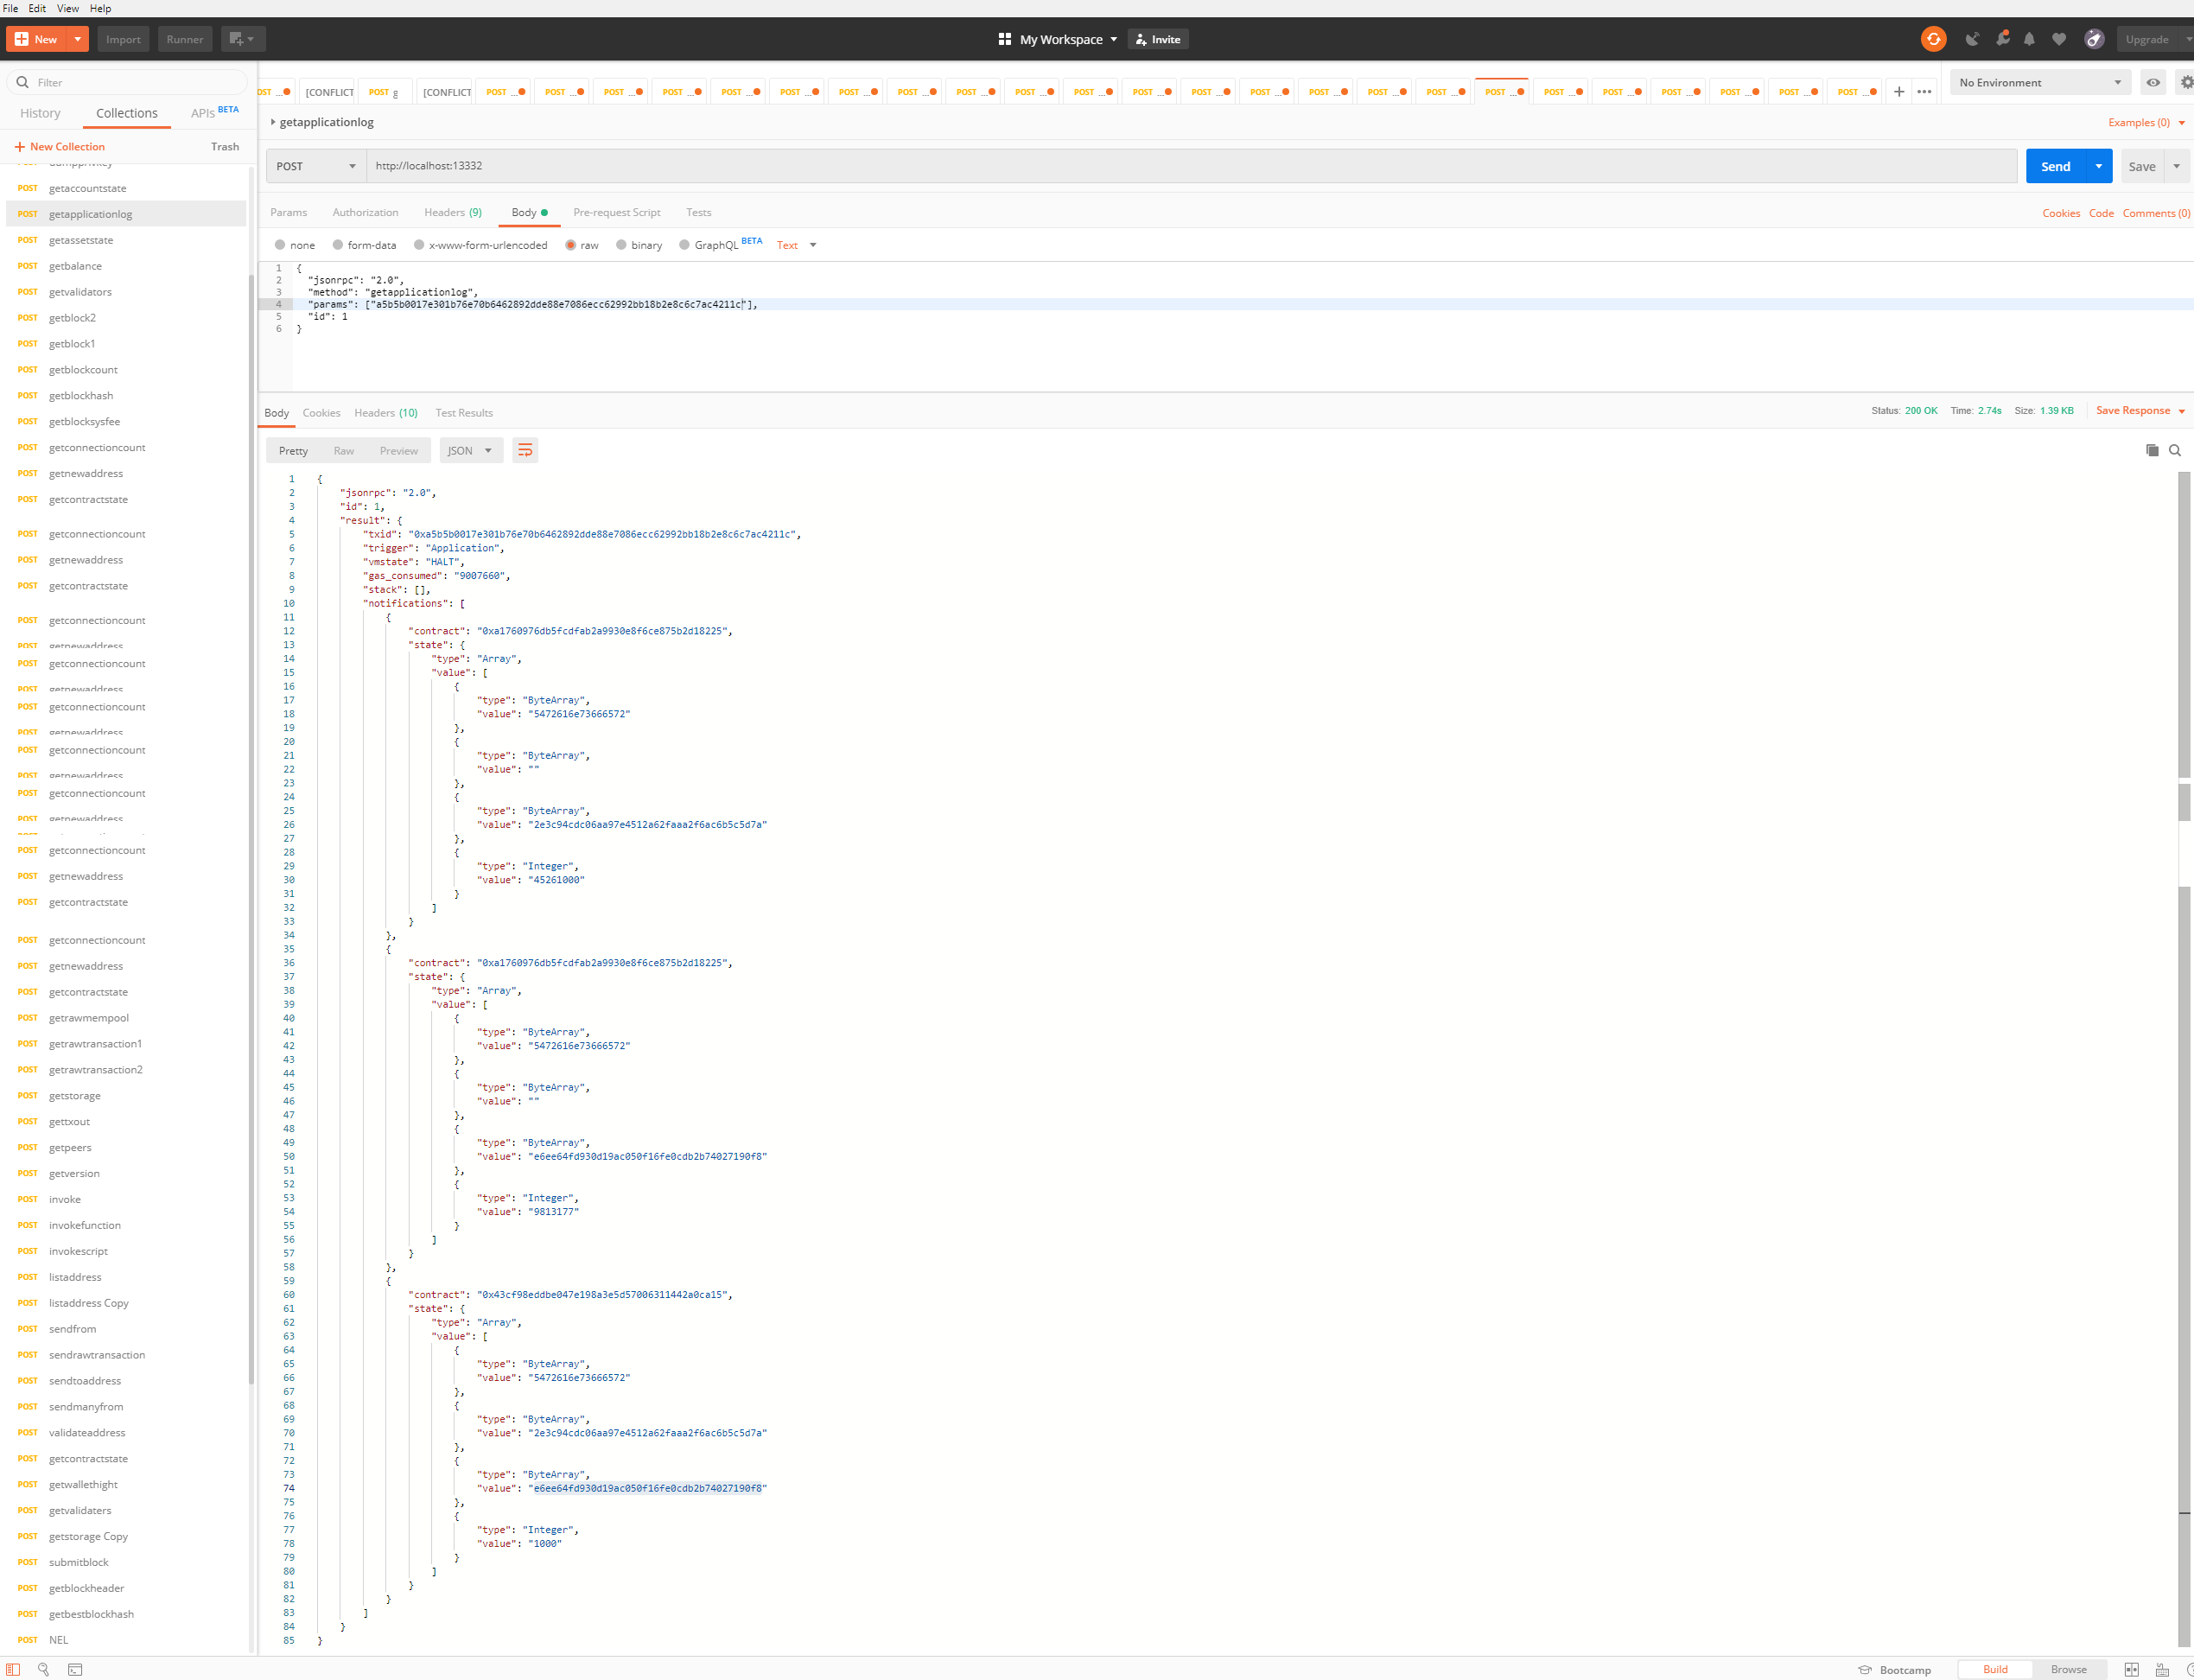Switch to the Pre-request Script tab
The width and height of the screenshot is (2194, 1680).
[616, 212]
